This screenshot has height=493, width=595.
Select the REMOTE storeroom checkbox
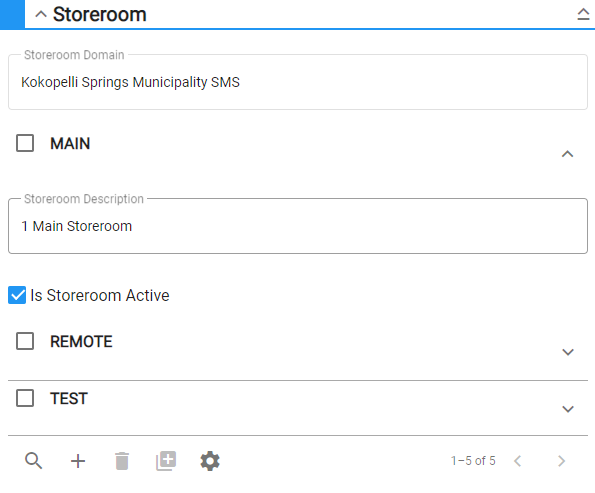(25, 341)
